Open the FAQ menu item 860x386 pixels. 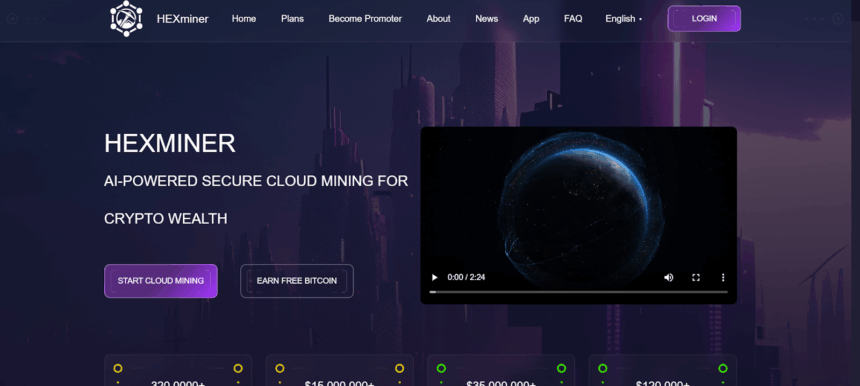(573, 19)
